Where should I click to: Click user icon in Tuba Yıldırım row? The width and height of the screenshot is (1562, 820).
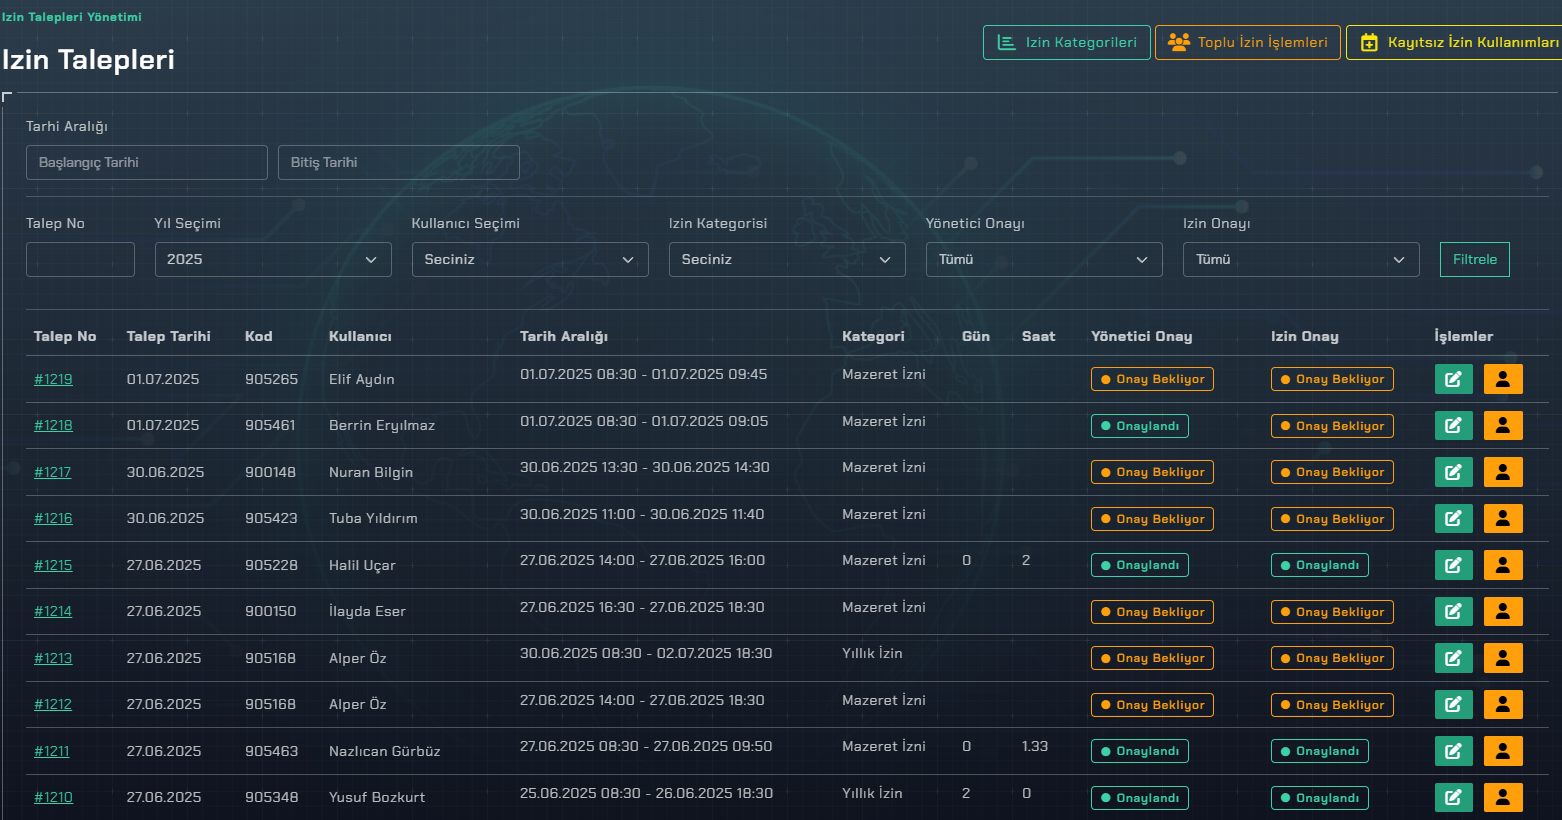pyautogui.click(x=1502, y=518)
